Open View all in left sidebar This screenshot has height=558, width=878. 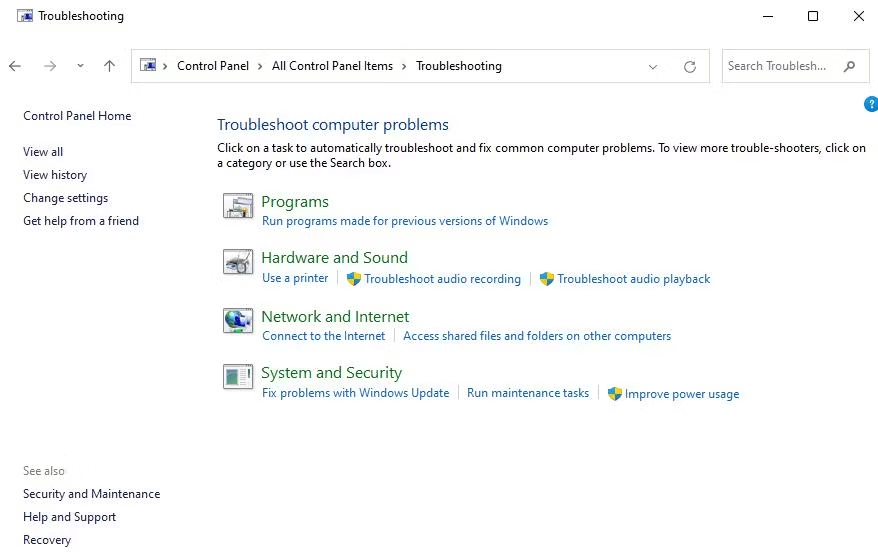coord(43,152)
